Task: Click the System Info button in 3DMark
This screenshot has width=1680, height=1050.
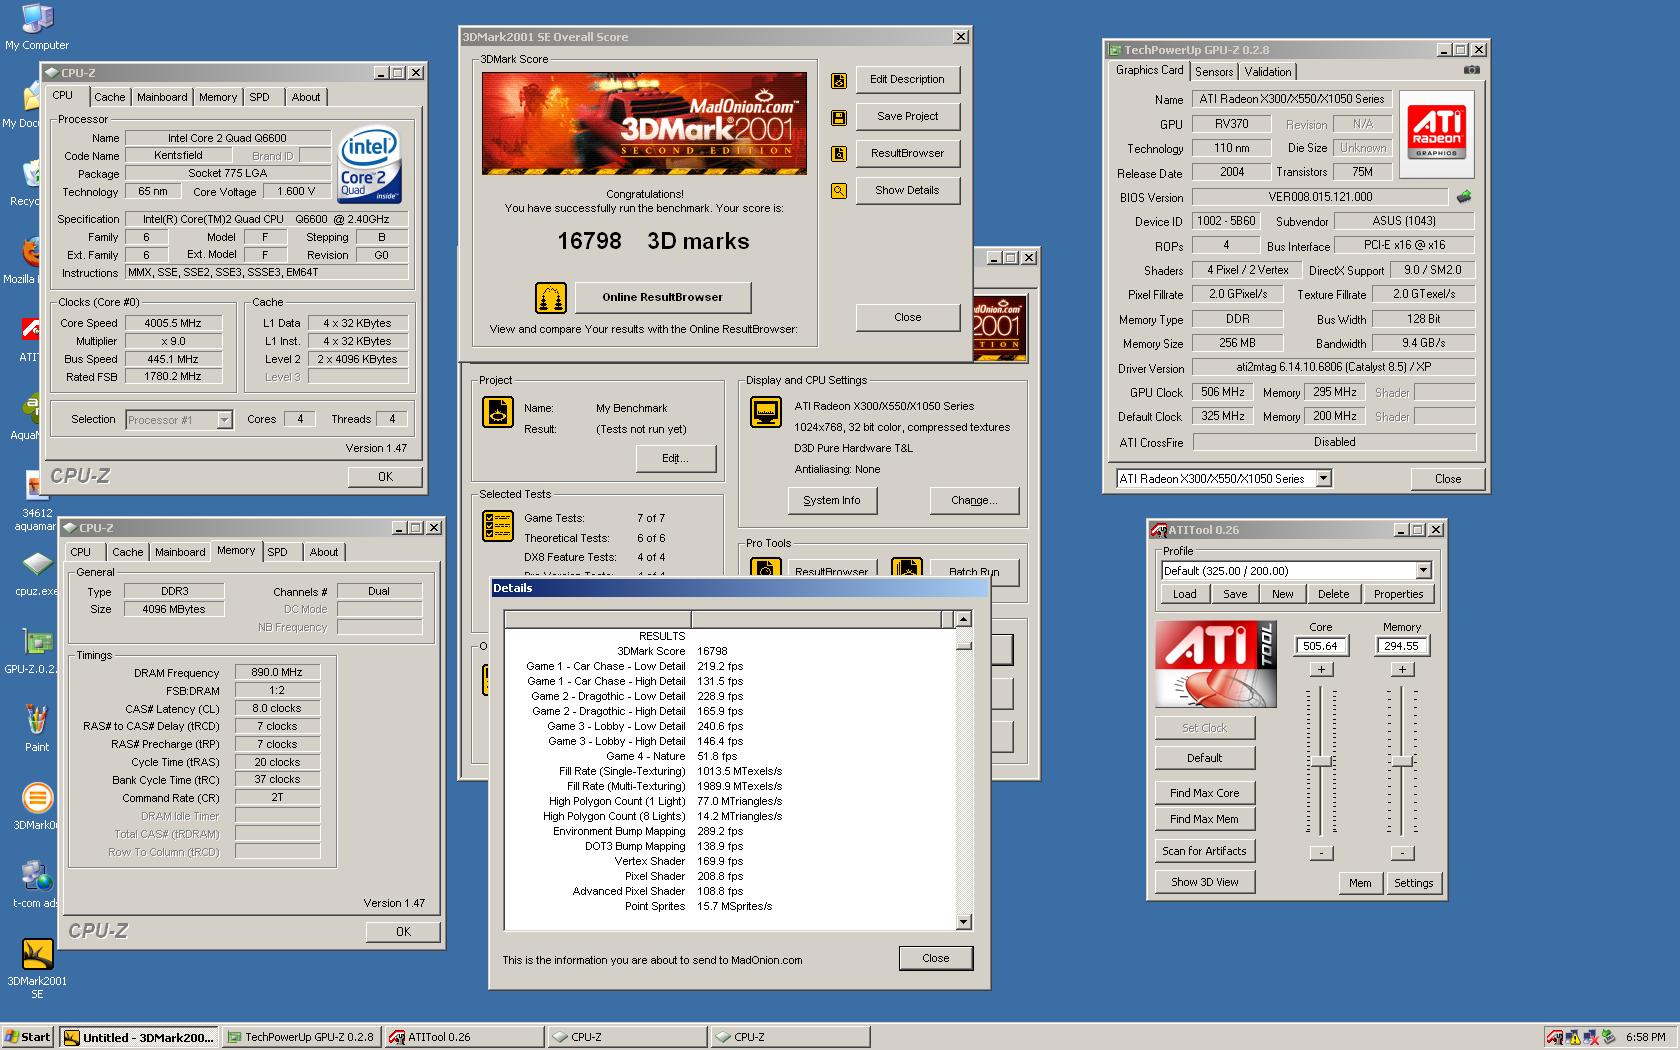Action: pyautogui.click(x=831, y=500)
